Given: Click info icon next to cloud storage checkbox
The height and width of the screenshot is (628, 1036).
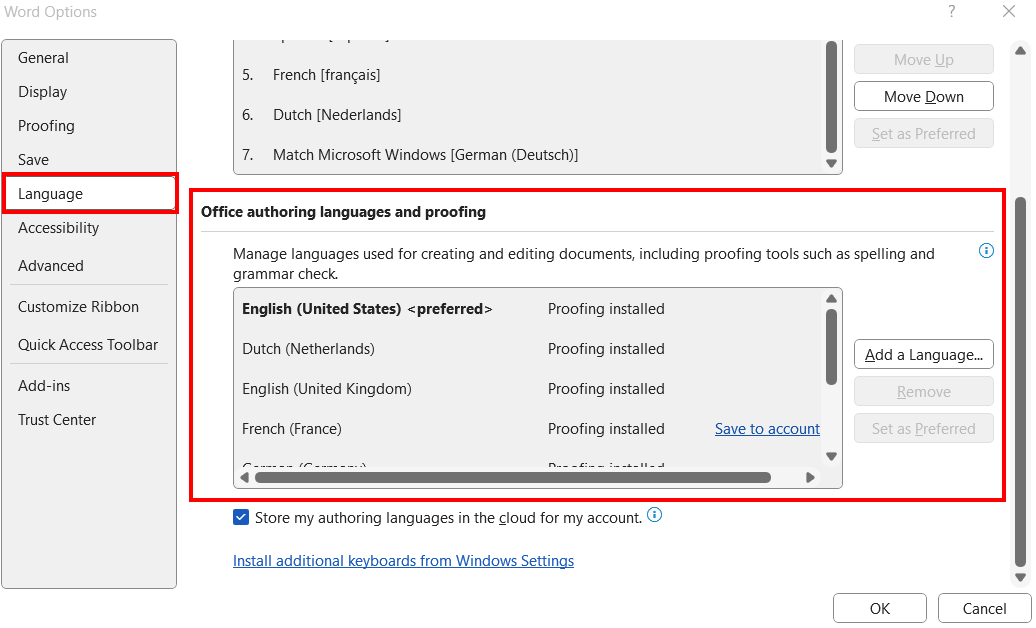Looking at the screenshot, I should click(x=654, y=515).
